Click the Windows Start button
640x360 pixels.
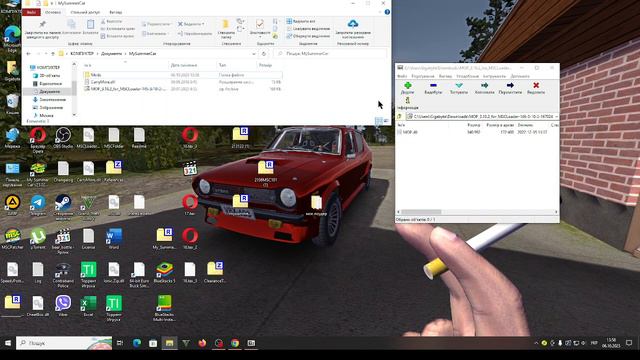pos(7,343)
